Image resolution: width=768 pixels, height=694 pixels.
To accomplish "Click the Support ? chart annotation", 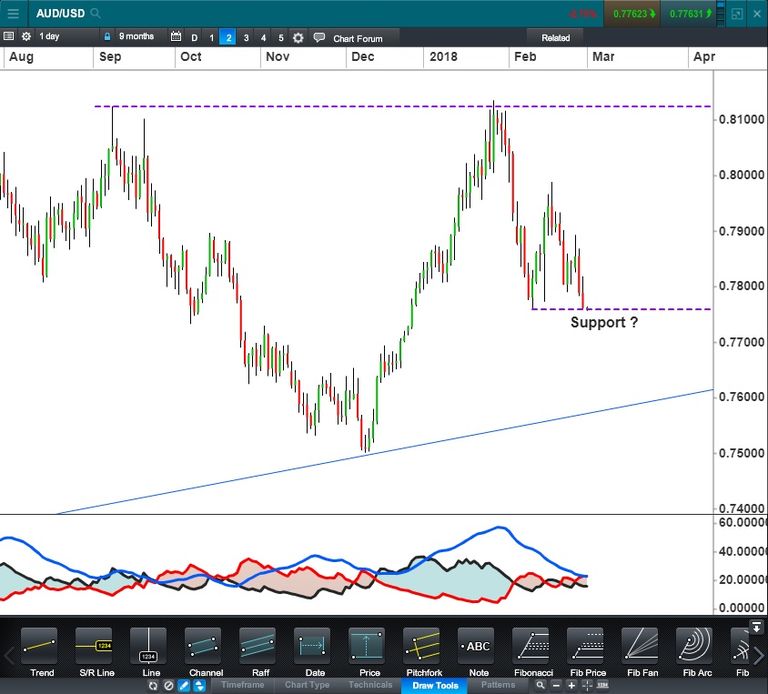I will pyautogui.click(x=604, y=322).
